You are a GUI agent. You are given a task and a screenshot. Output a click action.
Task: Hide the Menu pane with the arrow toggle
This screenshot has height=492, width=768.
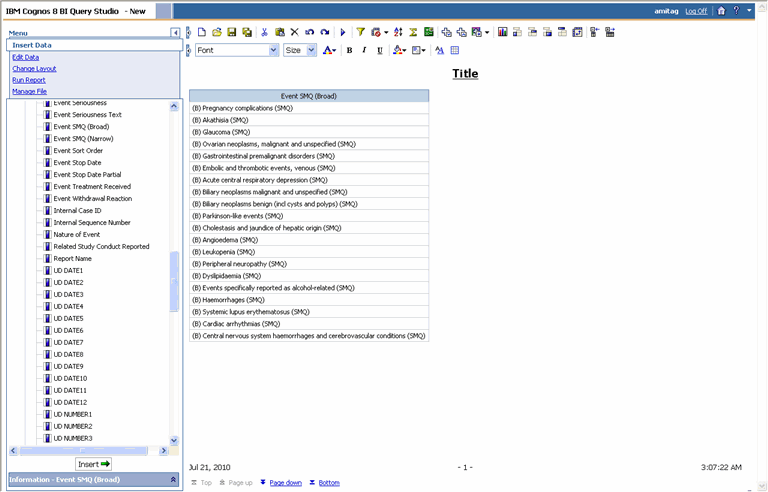tap(175, 32)
